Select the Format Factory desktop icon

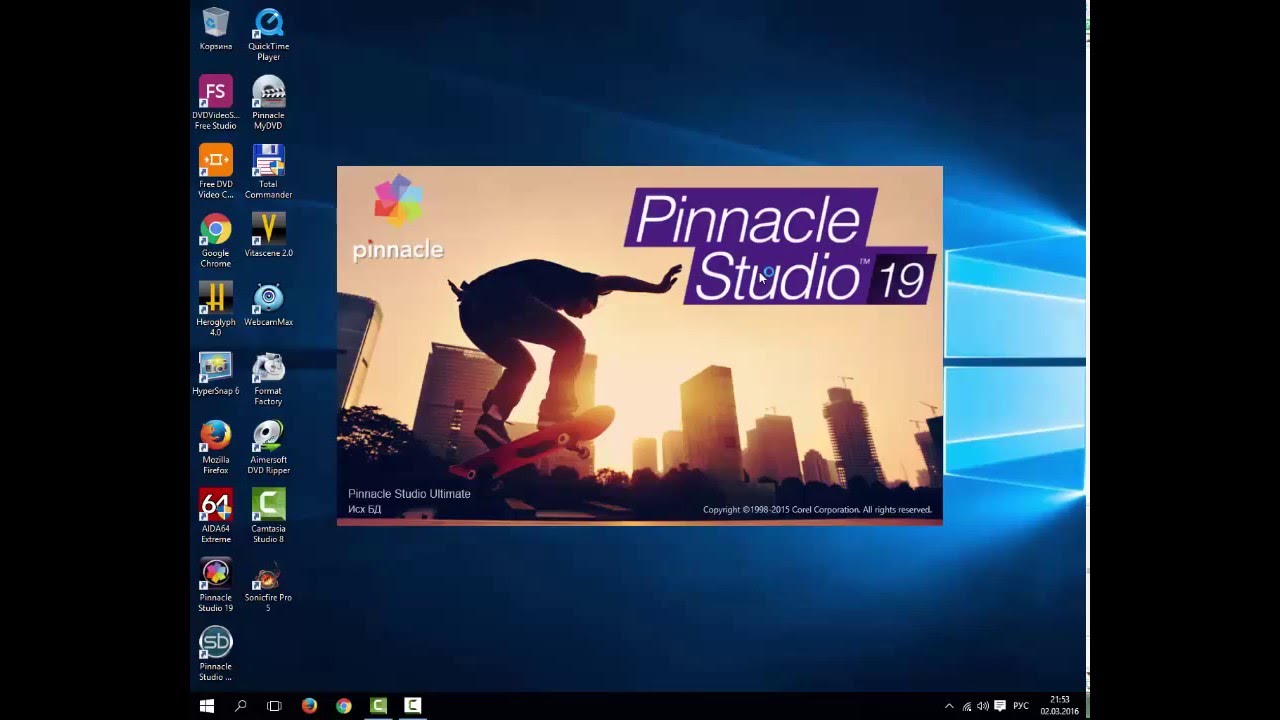(268, 379)
